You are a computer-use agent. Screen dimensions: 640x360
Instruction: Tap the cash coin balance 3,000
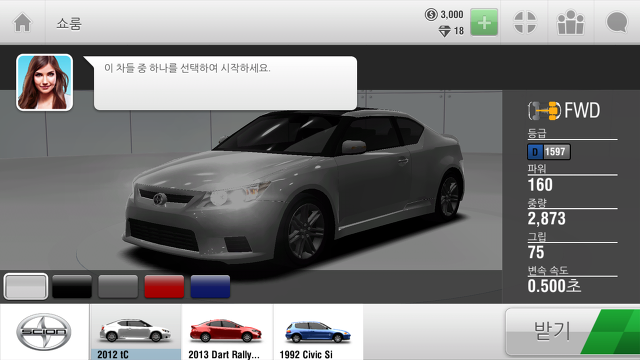tap(444, 15)
